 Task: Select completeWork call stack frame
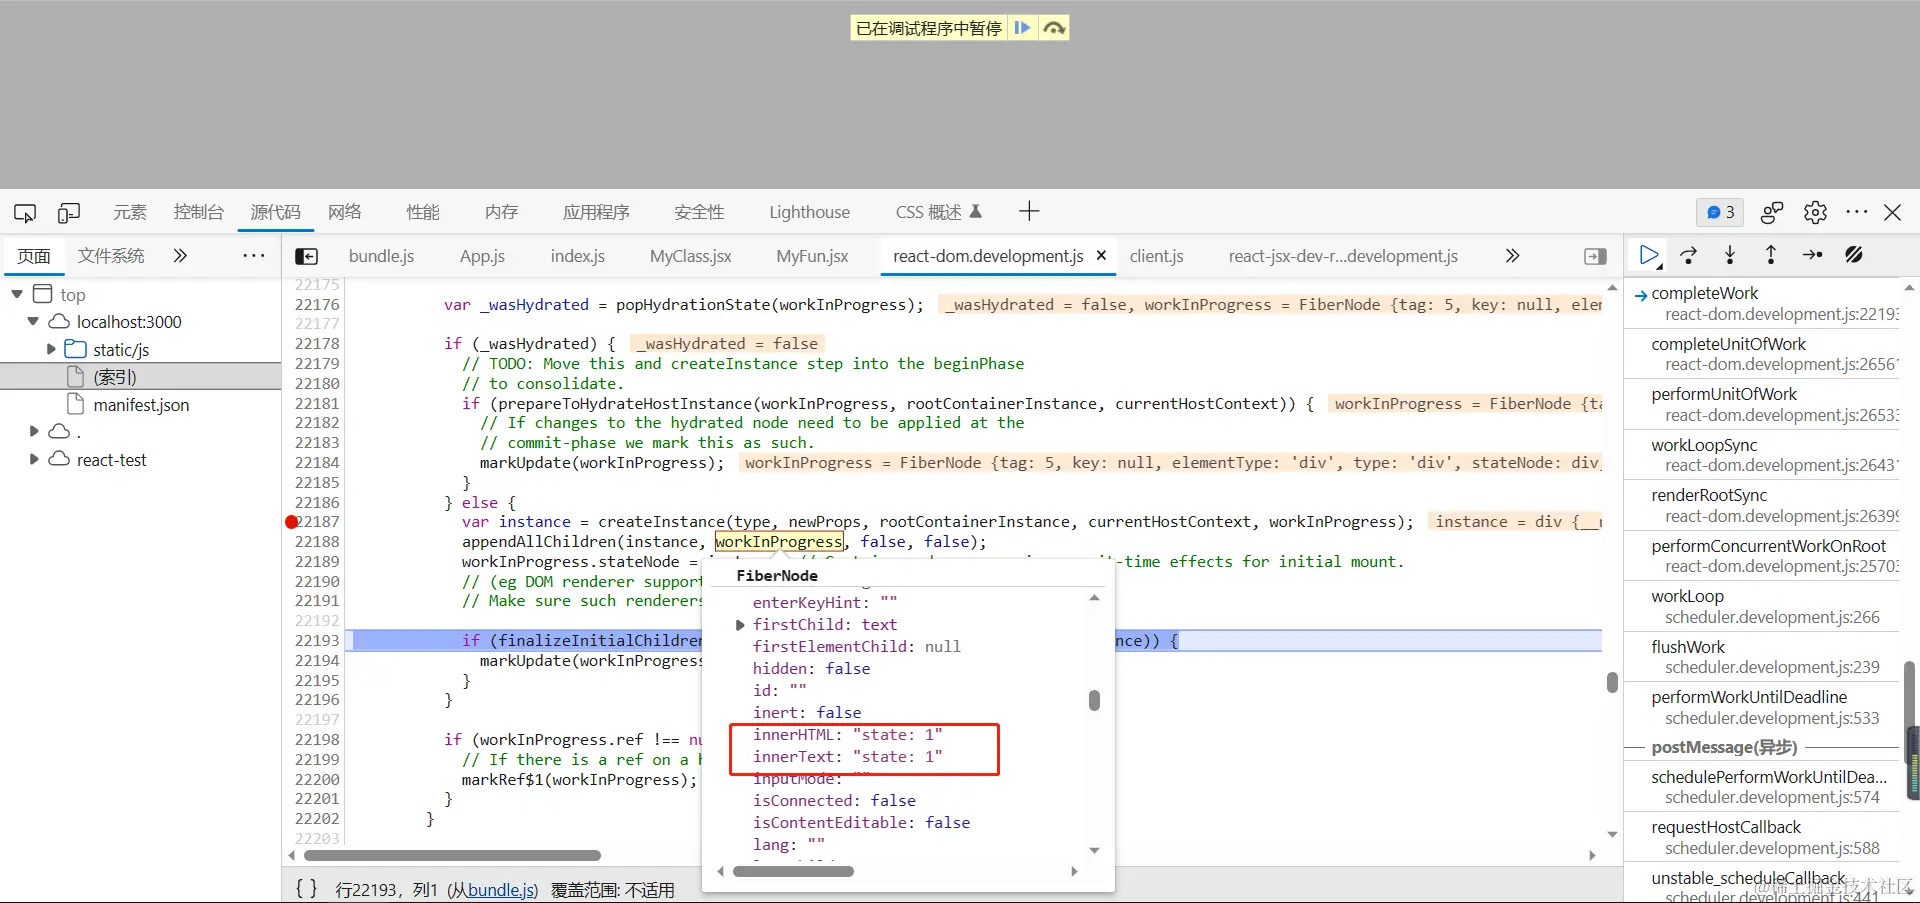(x=1762, y=303)
